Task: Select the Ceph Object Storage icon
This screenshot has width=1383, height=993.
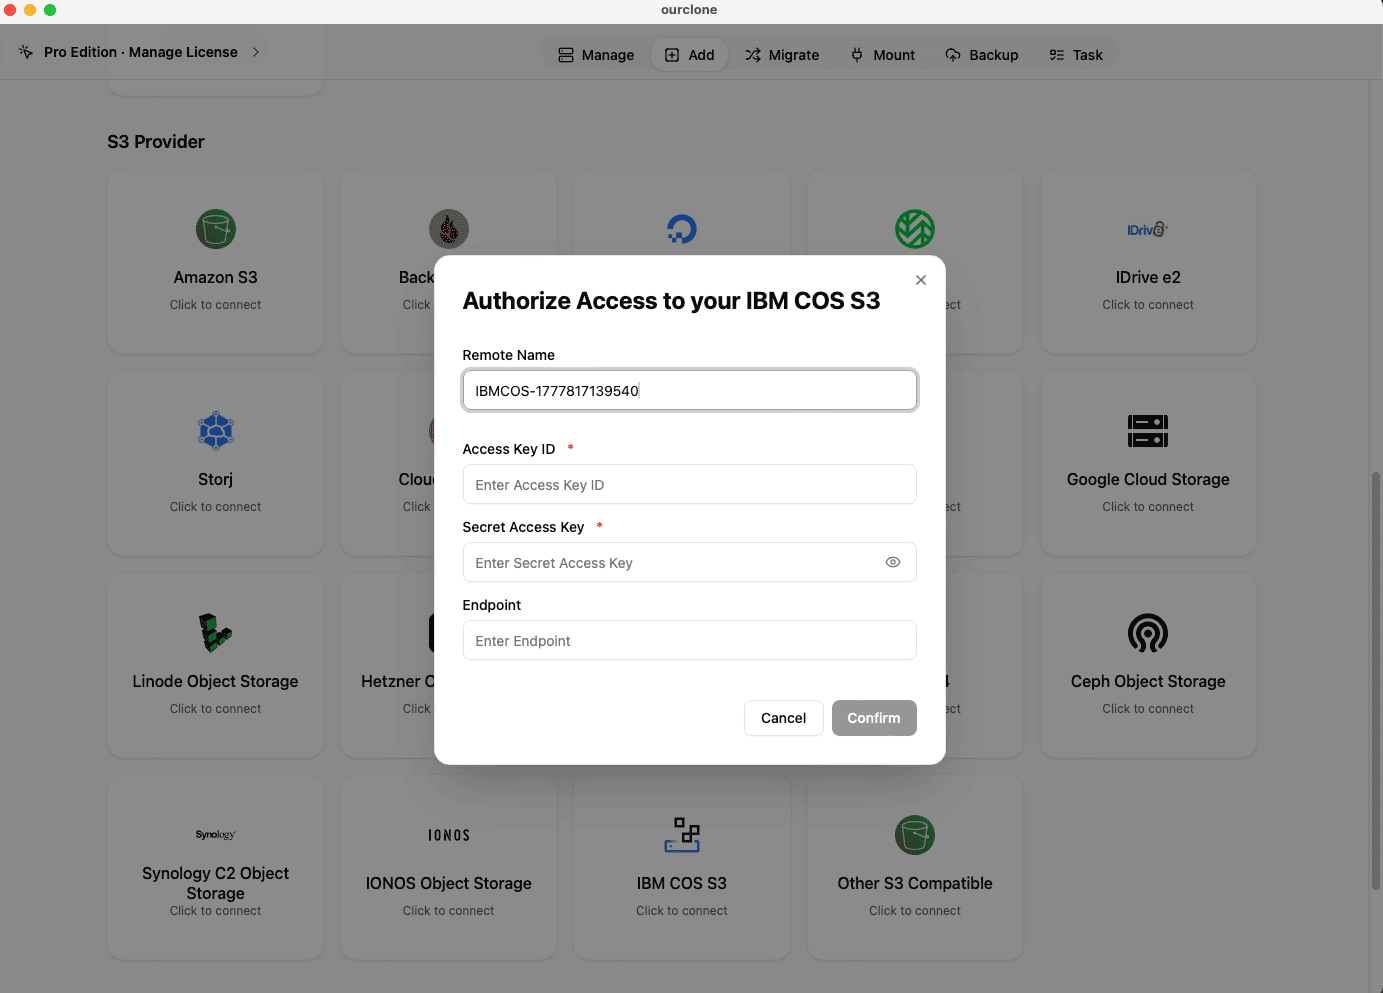Action: [1148, 633]
